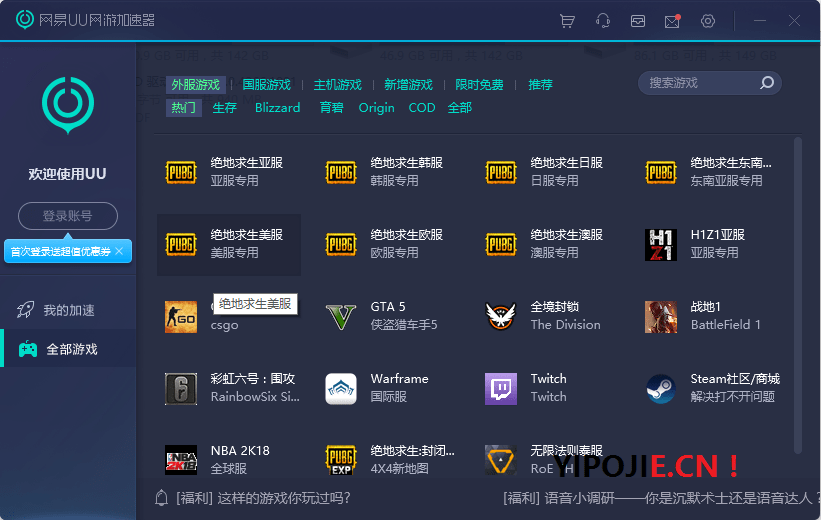The image size is (821, 520).
Task: Click the 侠盗猎车手5 subtitle text
Action: (x=404, y=325)
